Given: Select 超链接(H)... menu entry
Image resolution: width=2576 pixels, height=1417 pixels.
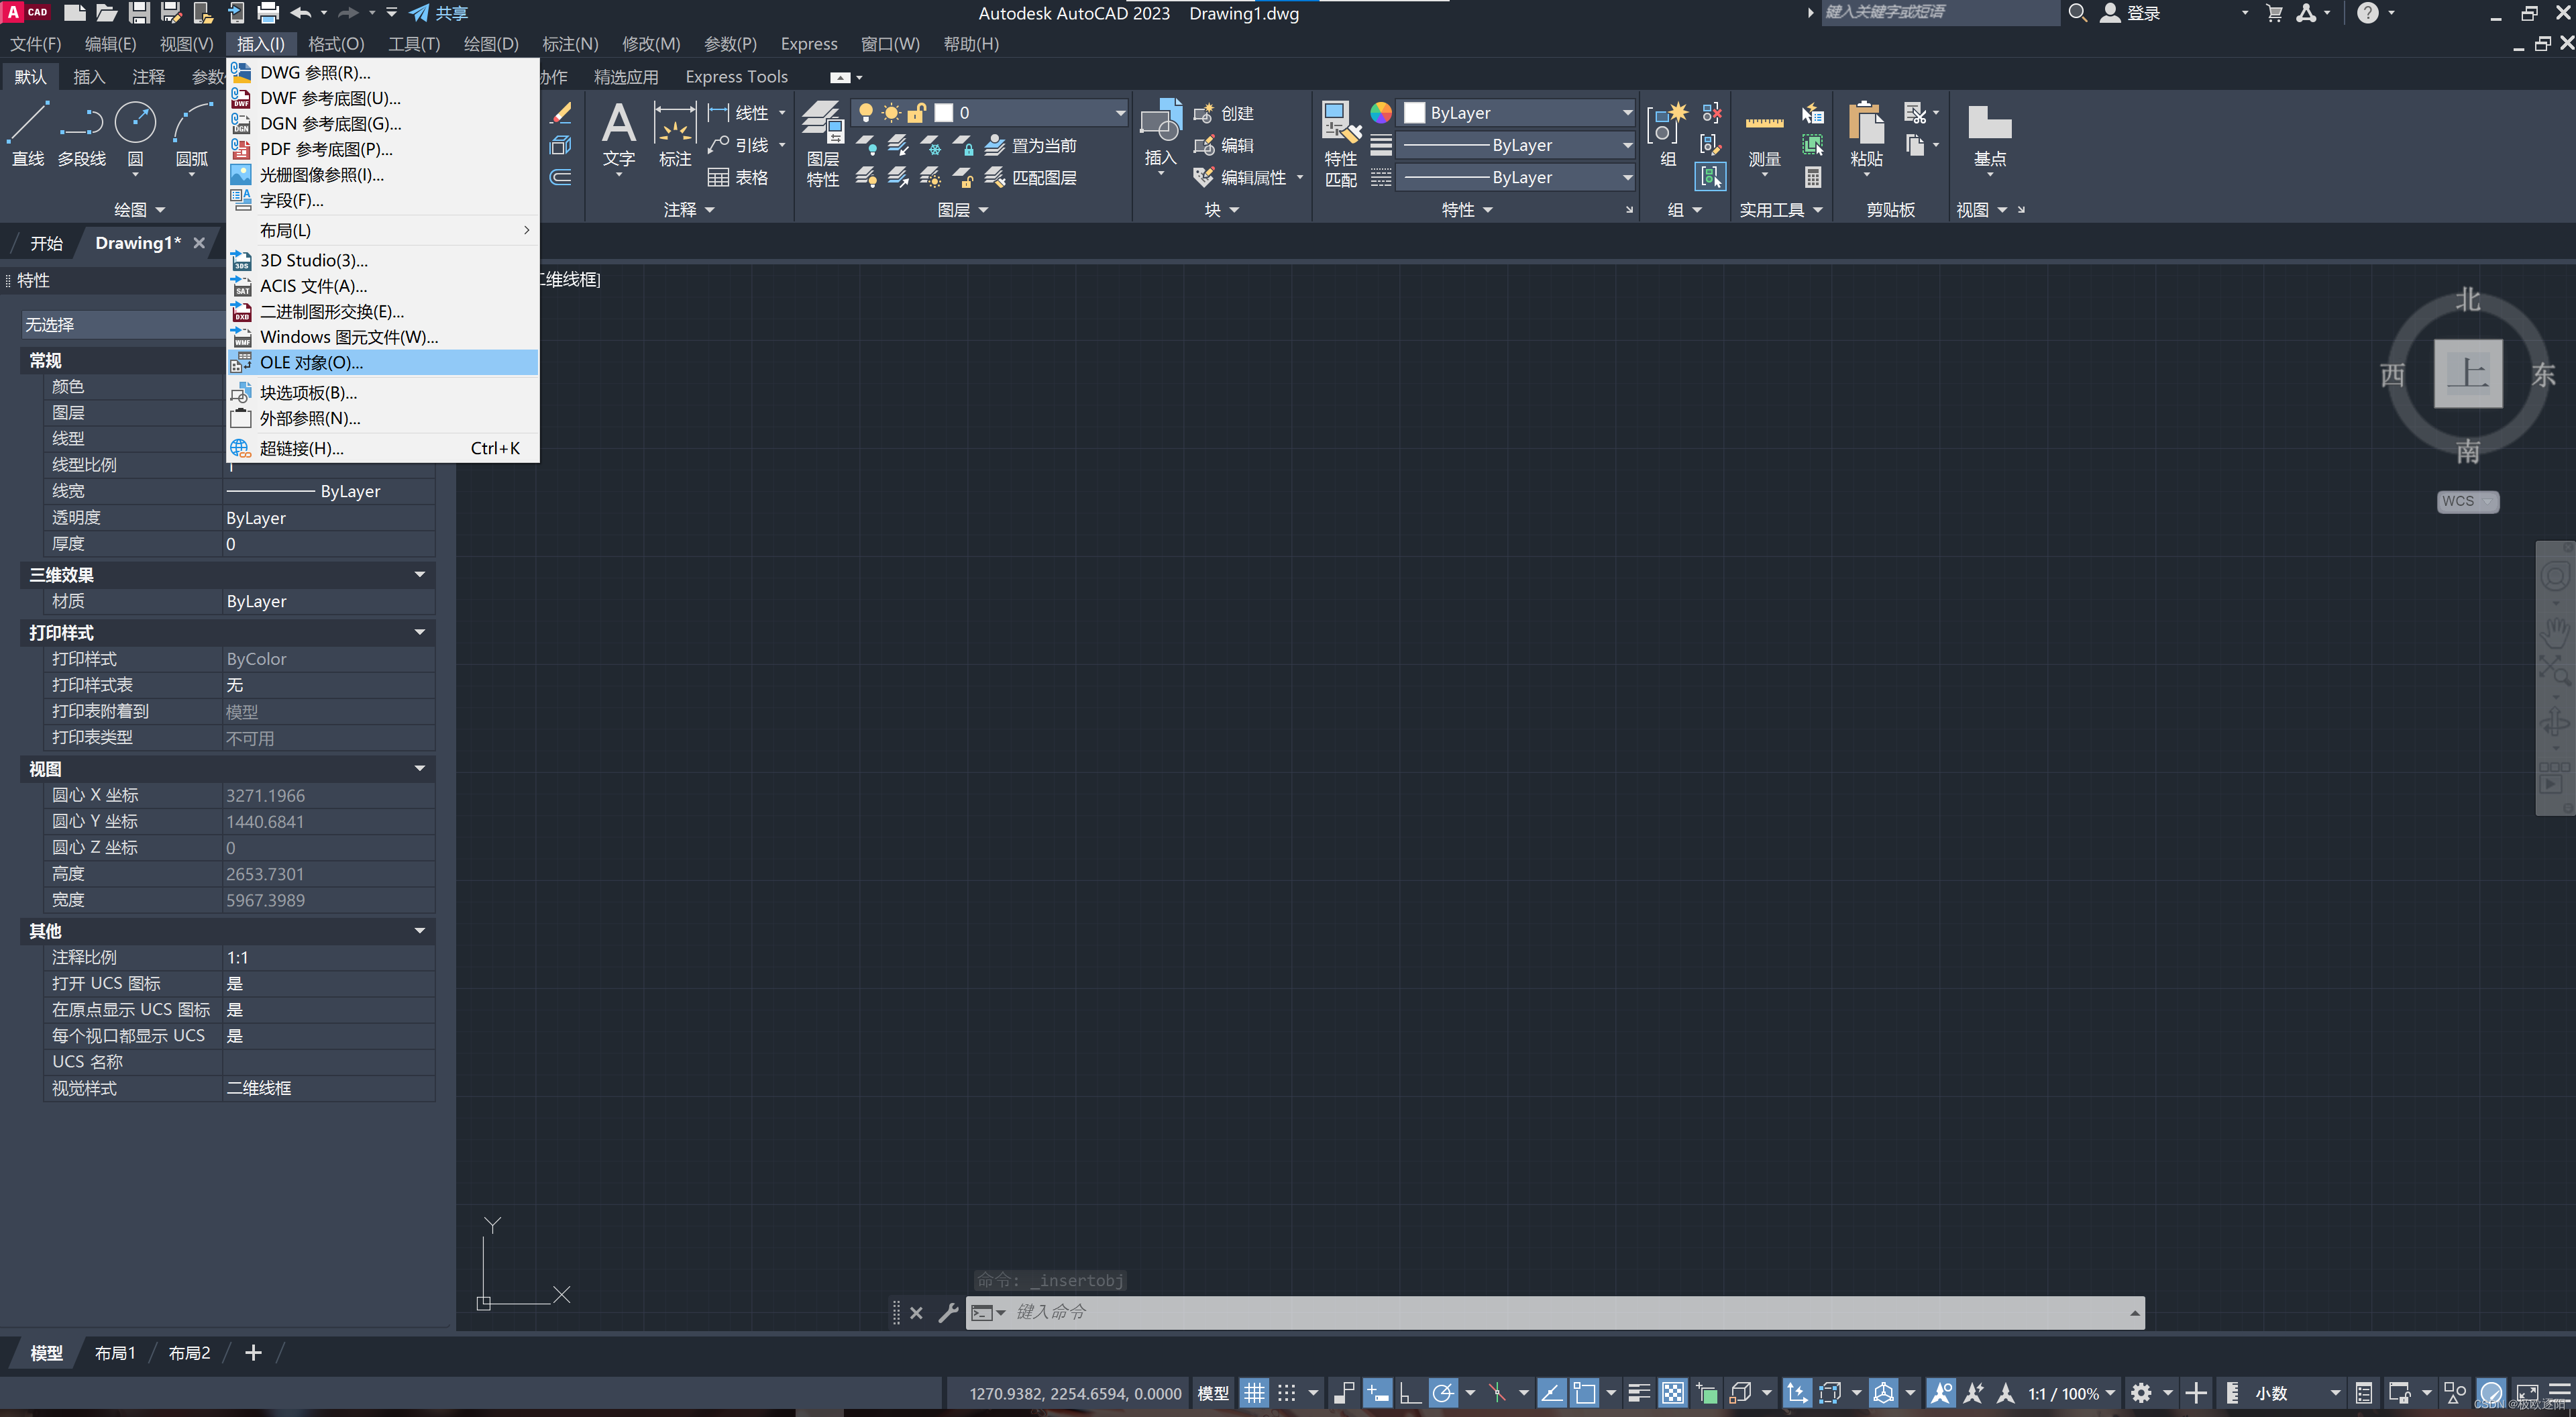Looking at the screenshot, I should click(384, 448).
